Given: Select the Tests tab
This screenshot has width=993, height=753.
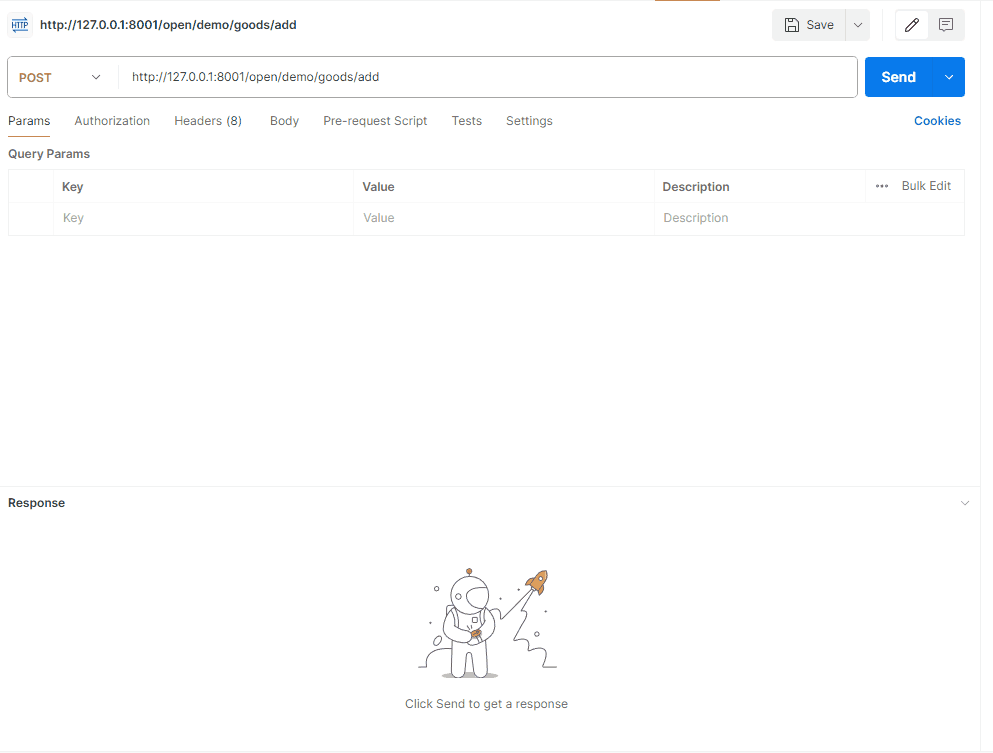Looking at the screenshot, I should (466, 121).
